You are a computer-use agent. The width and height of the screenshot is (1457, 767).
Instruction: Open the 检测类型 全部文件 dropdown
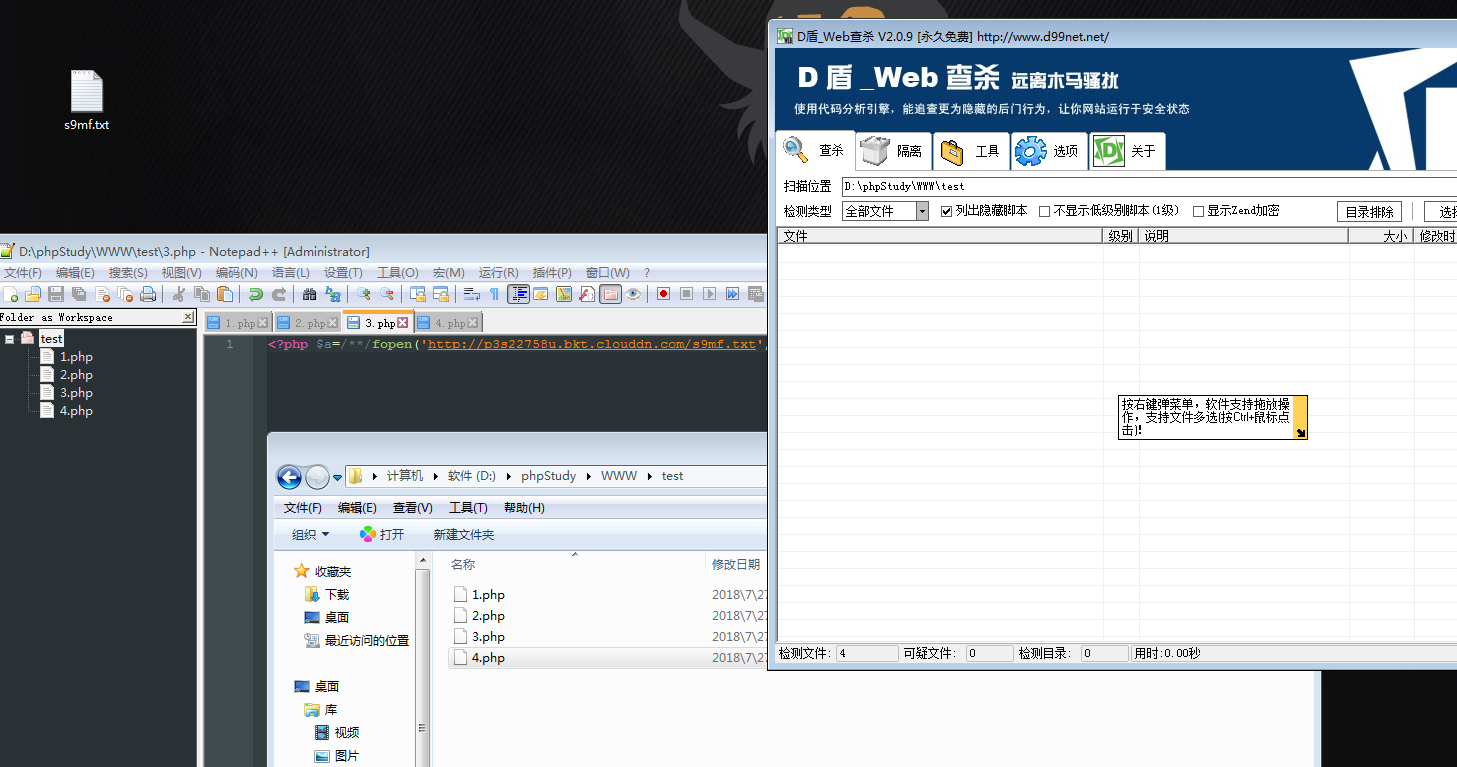(x=885, y=211)
